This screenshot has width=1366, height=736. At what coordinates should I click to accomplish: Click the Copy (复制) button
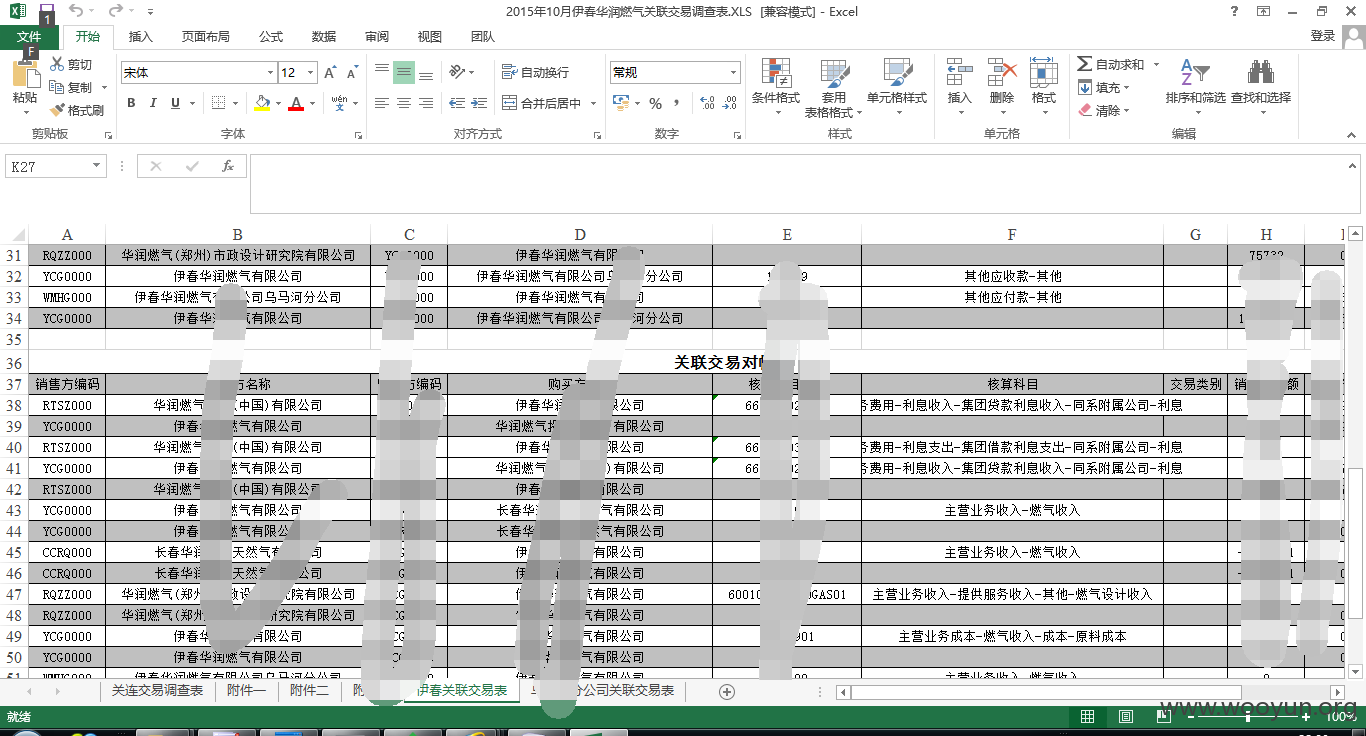71,87
